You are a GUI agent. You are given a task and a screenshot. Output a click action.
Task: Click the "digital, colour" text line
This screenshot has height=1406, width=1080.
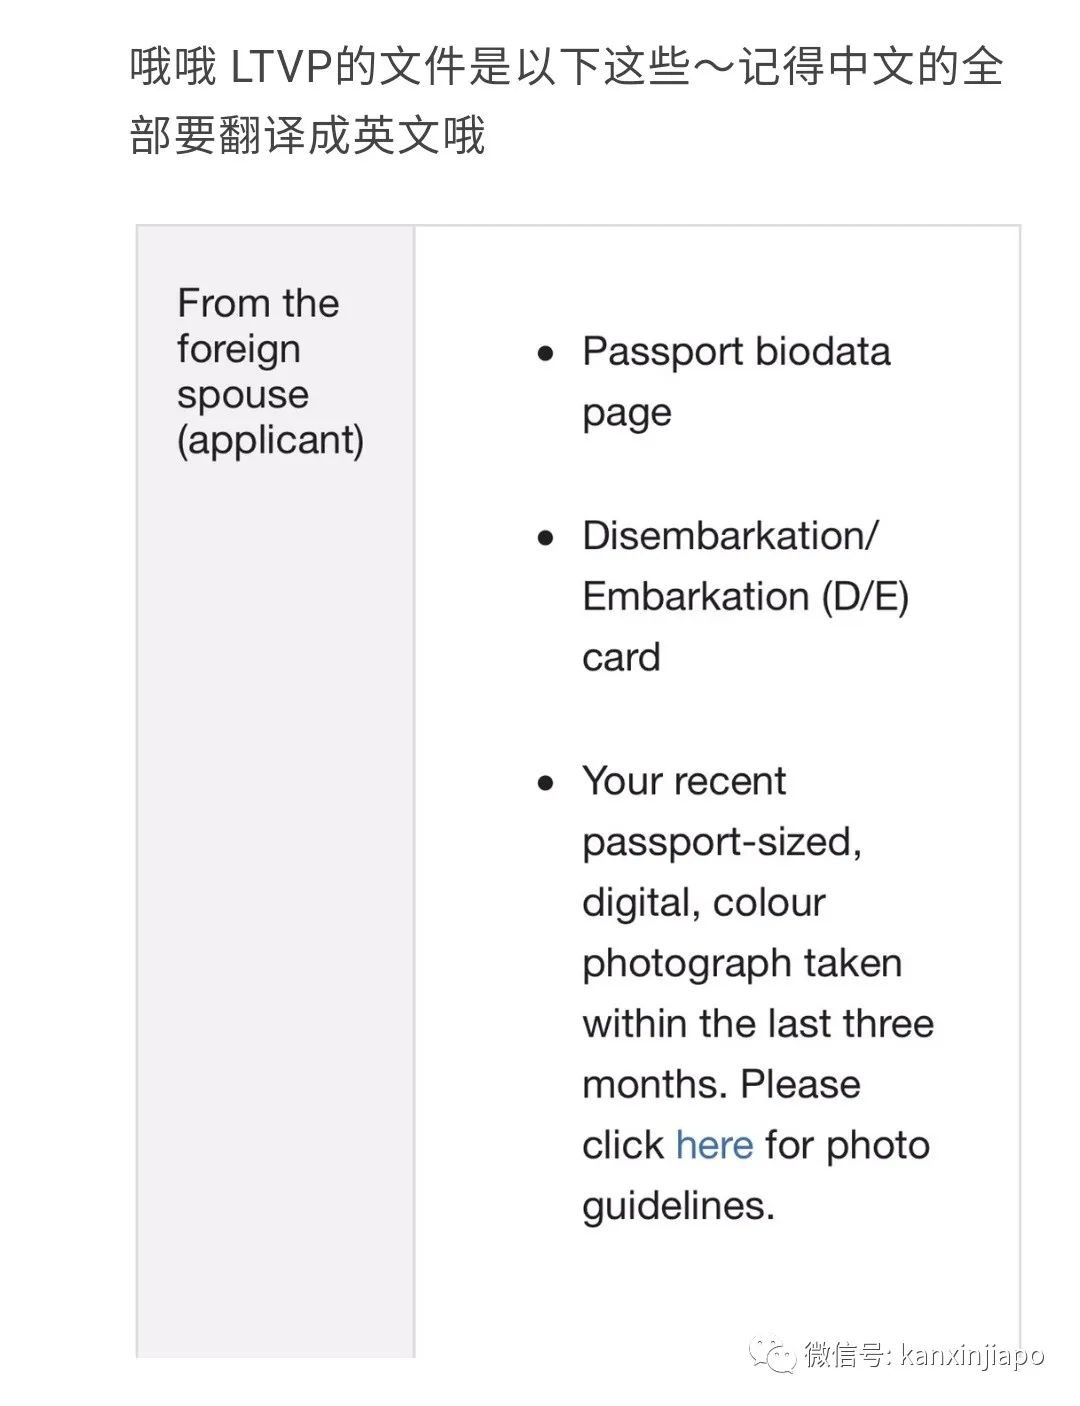[x=703, y=903]
